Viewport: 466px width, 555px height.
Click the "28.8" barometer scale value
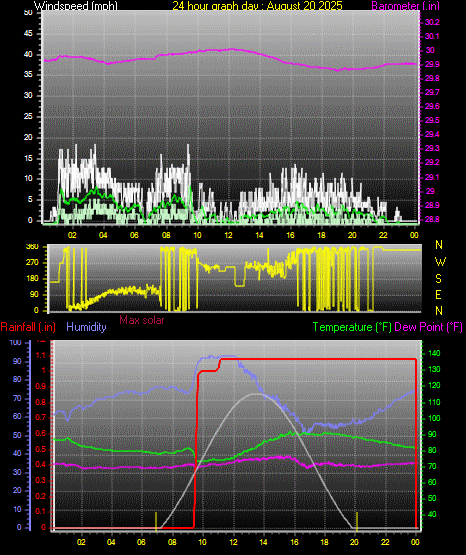tap(432, 219)
